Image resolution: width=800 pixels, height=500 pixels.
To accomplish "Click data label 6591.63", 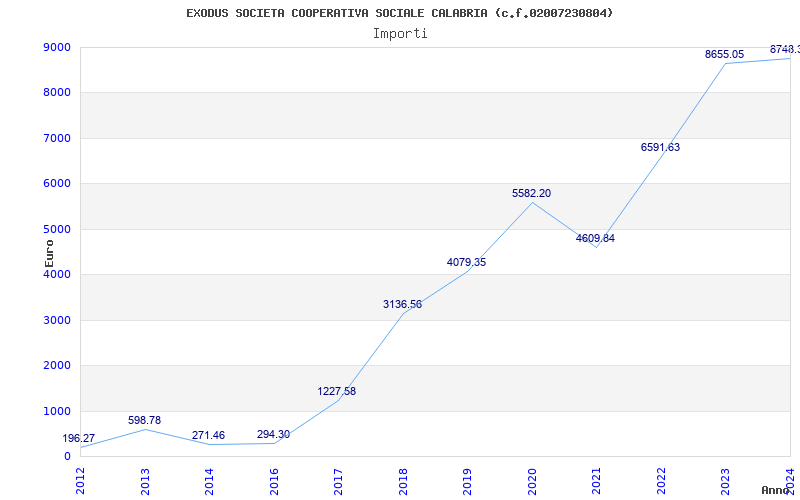I will 660,147.
